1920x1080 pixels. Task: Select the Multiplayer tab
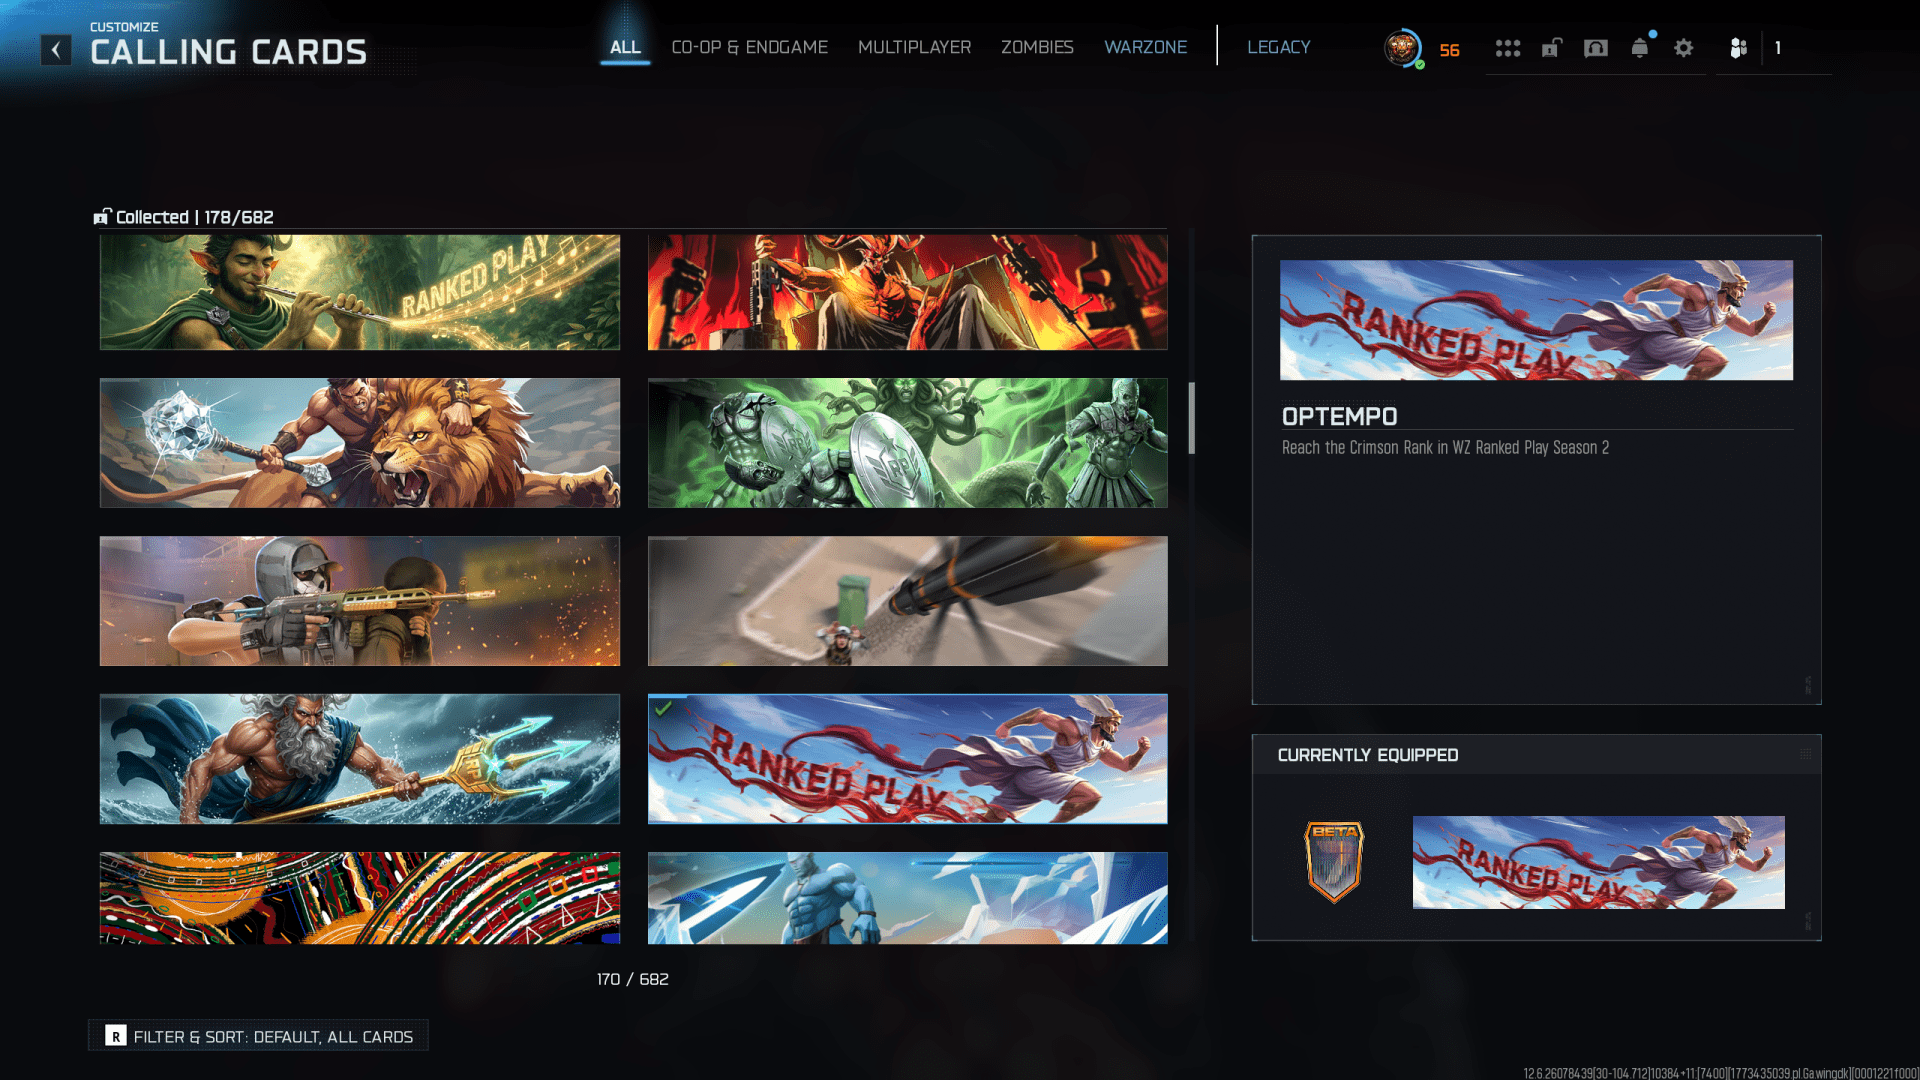point(914,47)
